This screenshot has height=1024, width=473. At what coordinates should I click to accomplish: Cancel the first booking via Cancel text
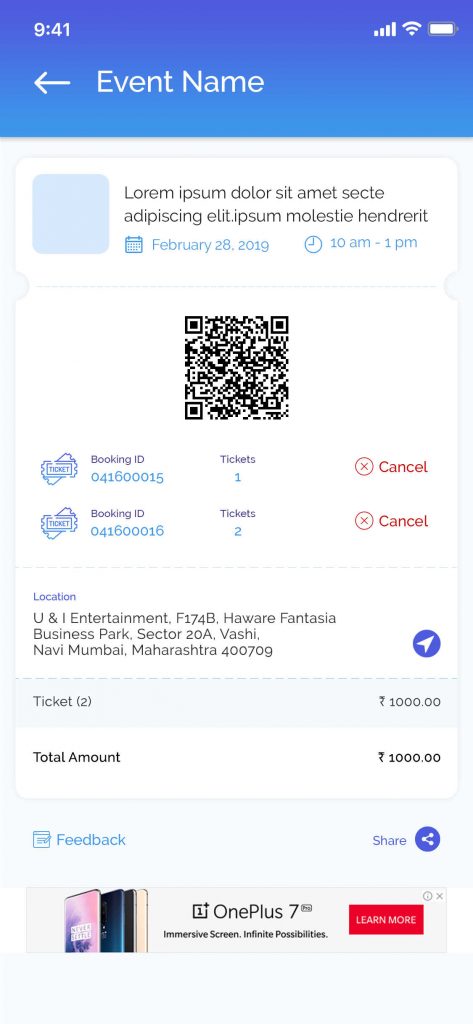coord(403,467)
